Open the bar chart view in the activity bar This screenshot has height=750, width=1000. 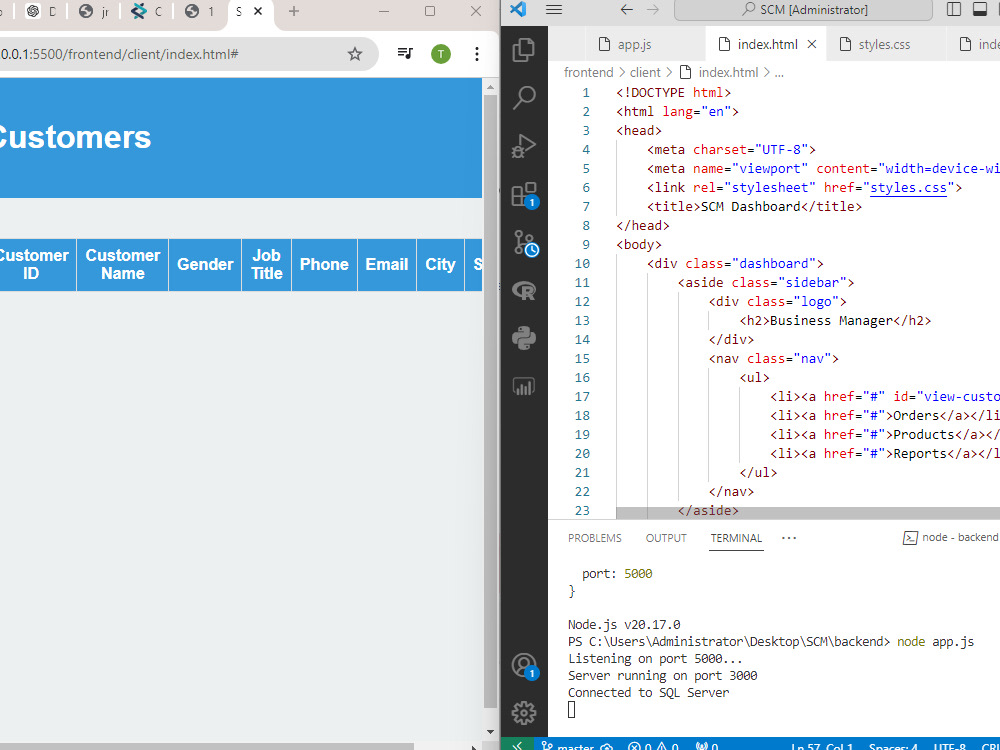click(x=524, y=386)
